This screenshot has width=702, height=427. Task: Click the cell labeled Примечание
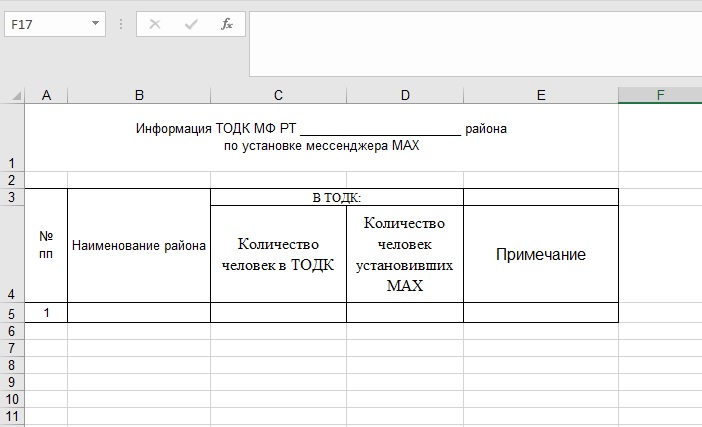click(x=541, y=254)
